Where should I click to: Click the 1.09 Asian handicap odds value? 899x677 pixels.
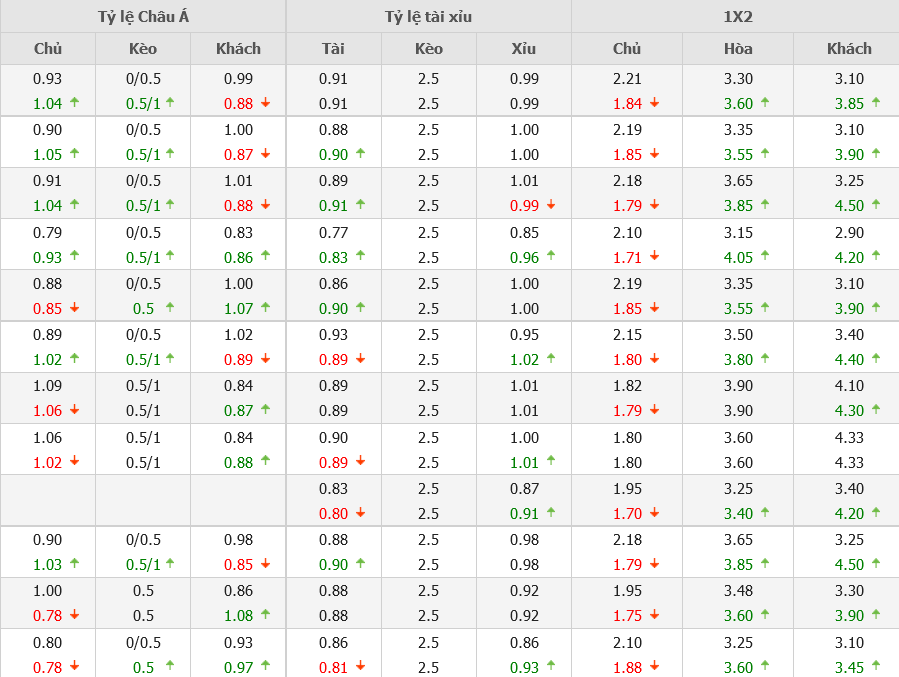tap(47, 385)
